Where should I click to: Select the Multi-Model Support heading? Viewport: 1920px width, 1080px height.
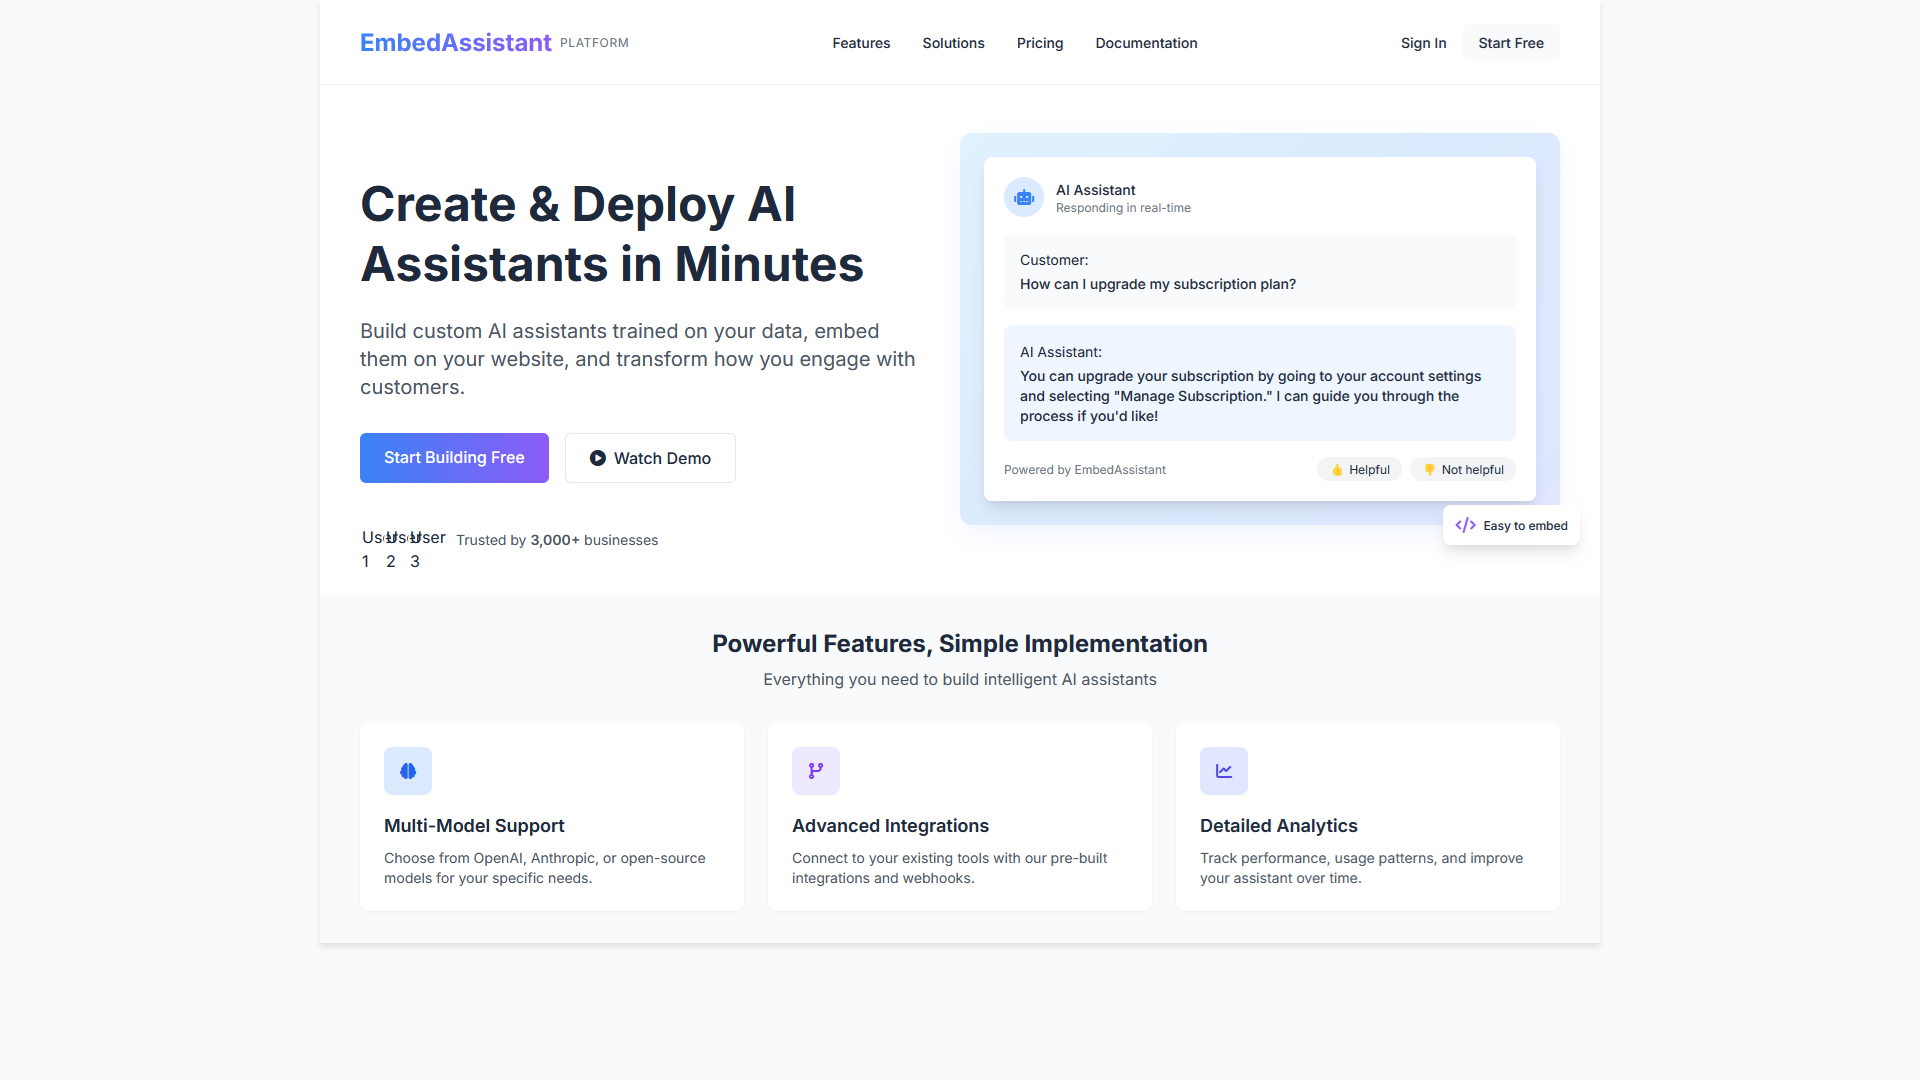pyautogui.click(x=474, y=826)
